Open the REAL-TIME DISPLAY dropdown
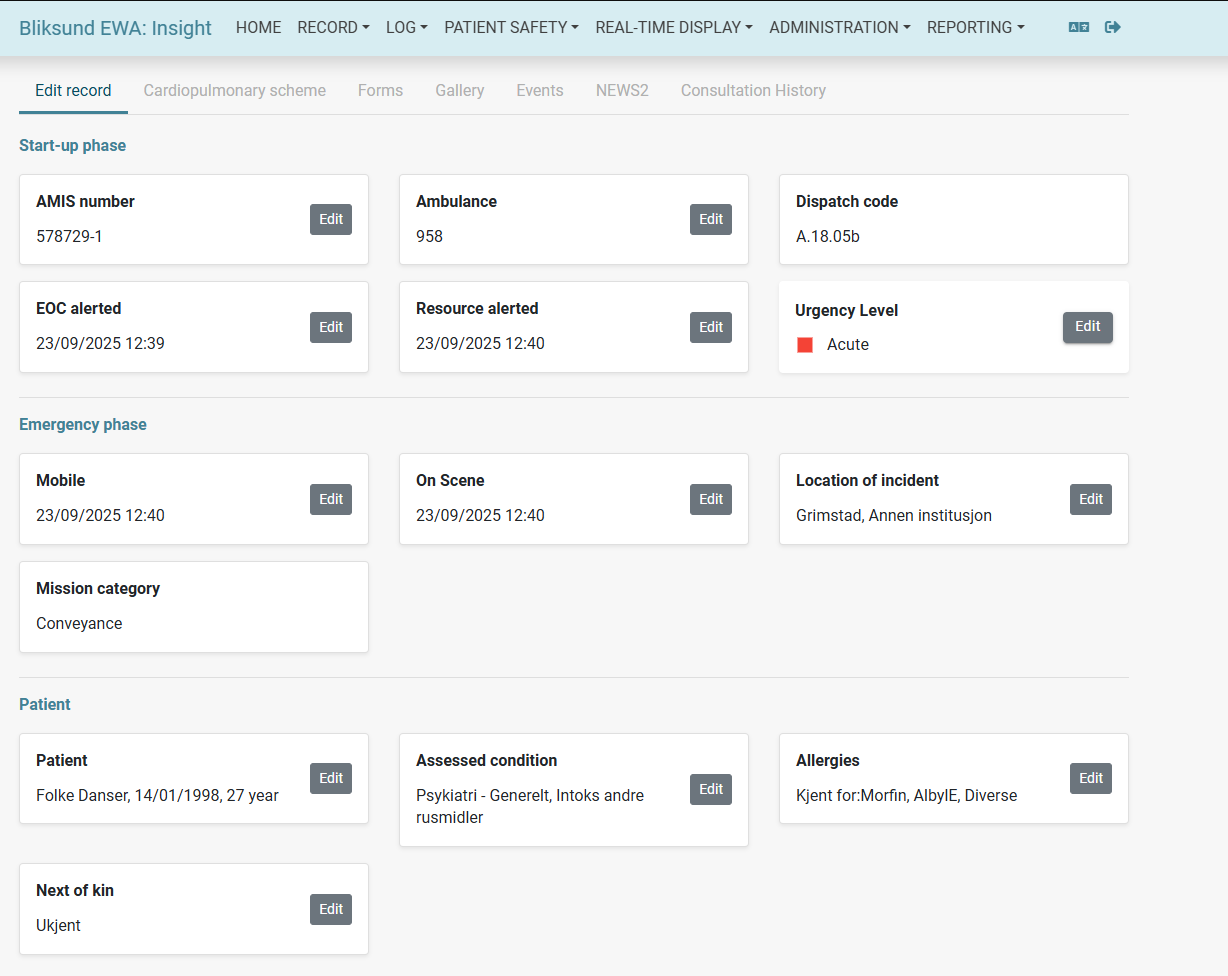Image resolution: width=1228 pixels, height=976 pixels. (673, 27)
